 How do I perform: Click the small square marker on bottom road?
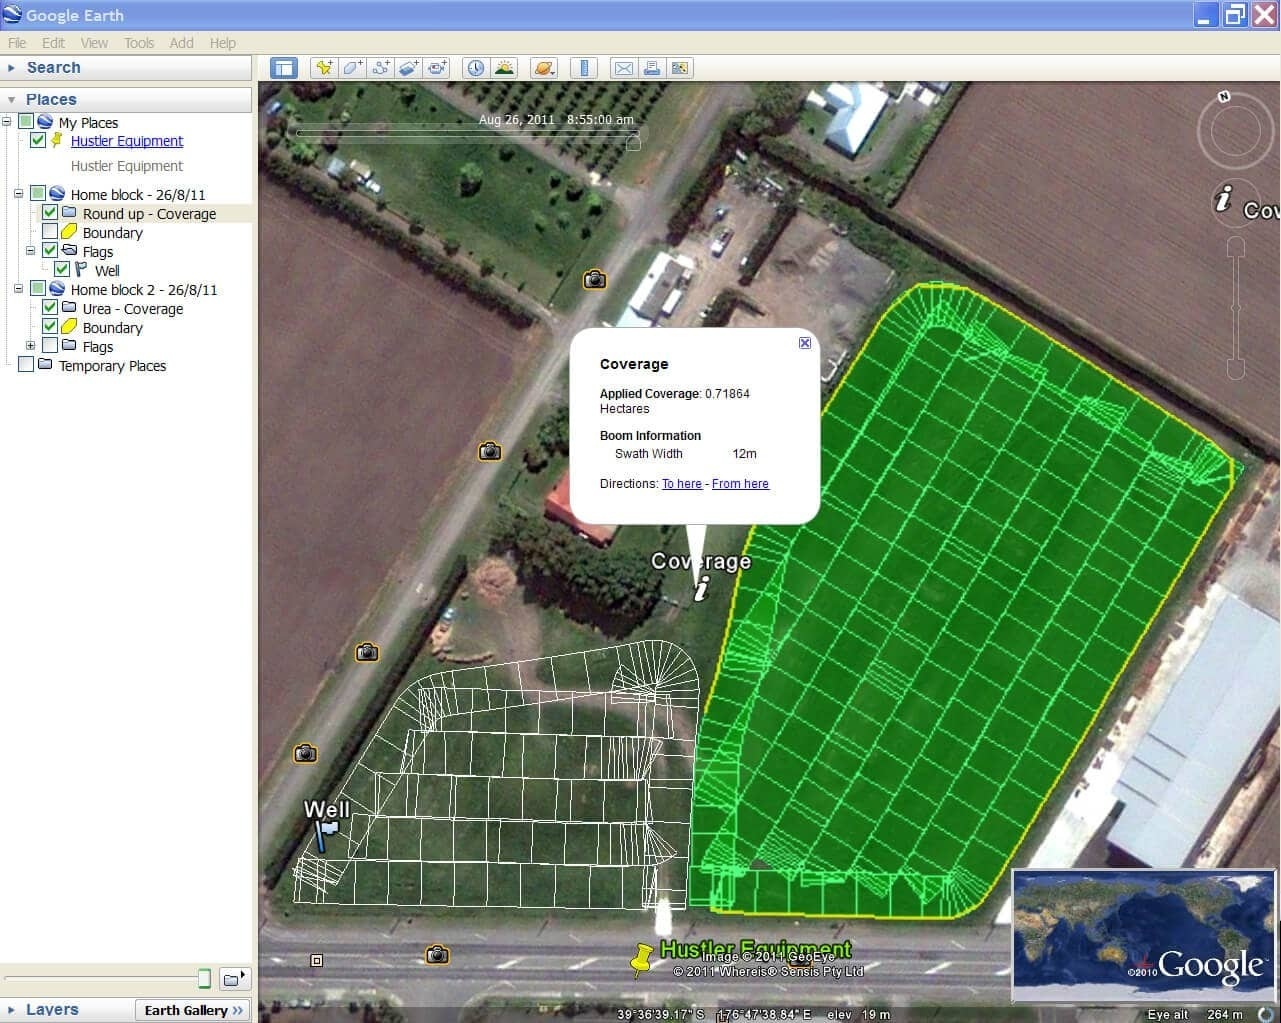(x=317, y=960)
